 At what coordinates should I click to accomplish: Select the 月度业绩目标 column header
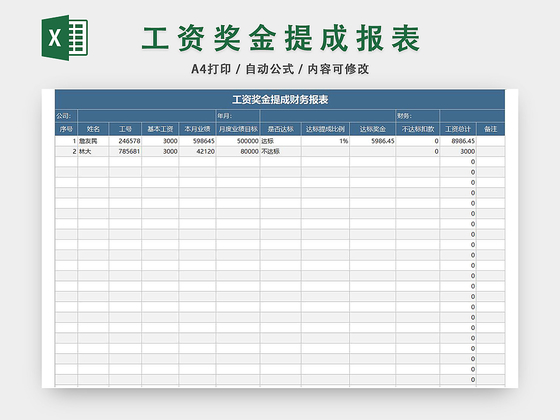[x=238, y=129]
